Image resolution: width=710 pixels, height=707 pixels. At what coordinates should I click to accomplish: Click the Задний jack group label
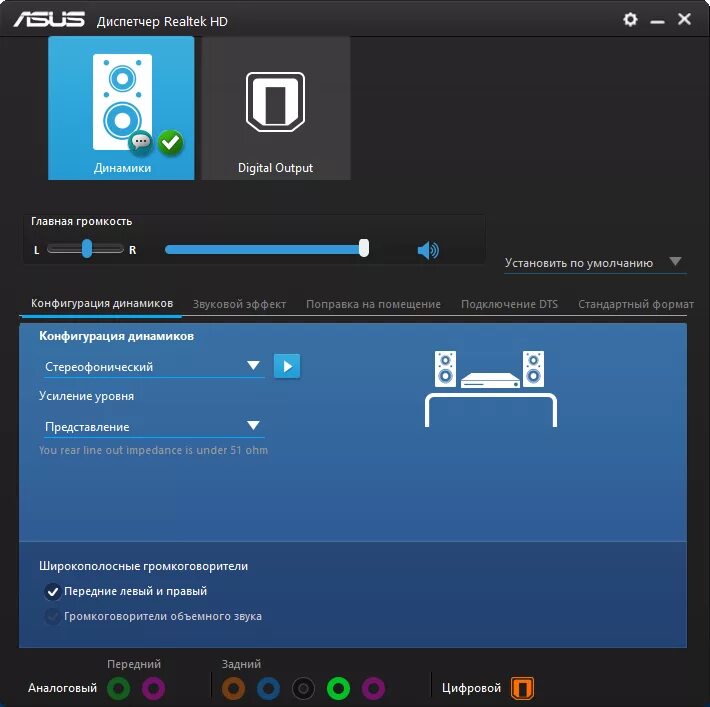(241, 664)
